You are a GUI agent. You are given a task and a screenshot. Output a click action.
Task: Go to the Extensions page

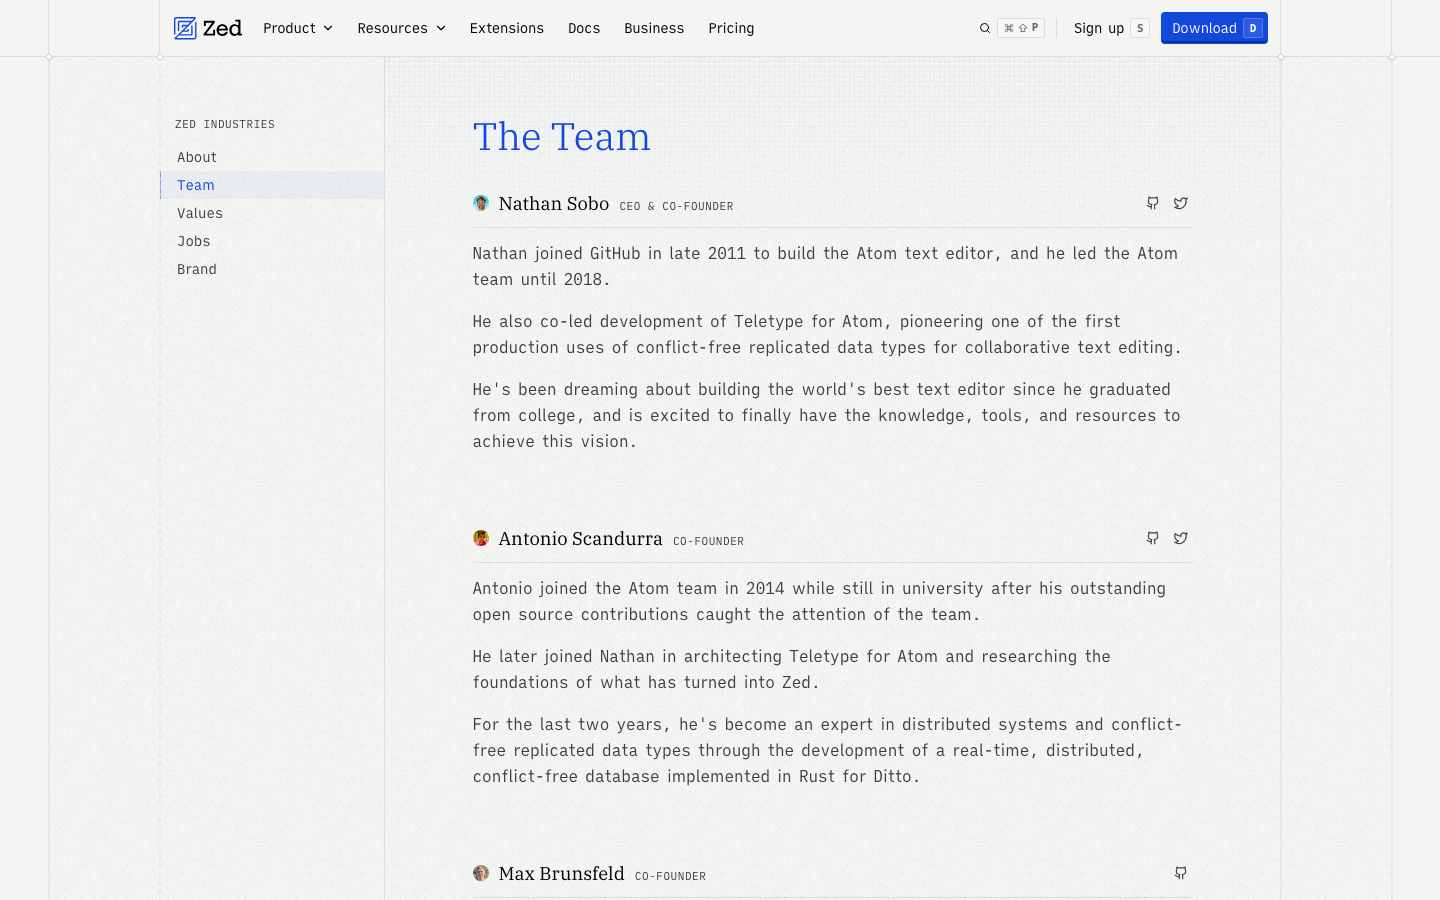point(507,28)
